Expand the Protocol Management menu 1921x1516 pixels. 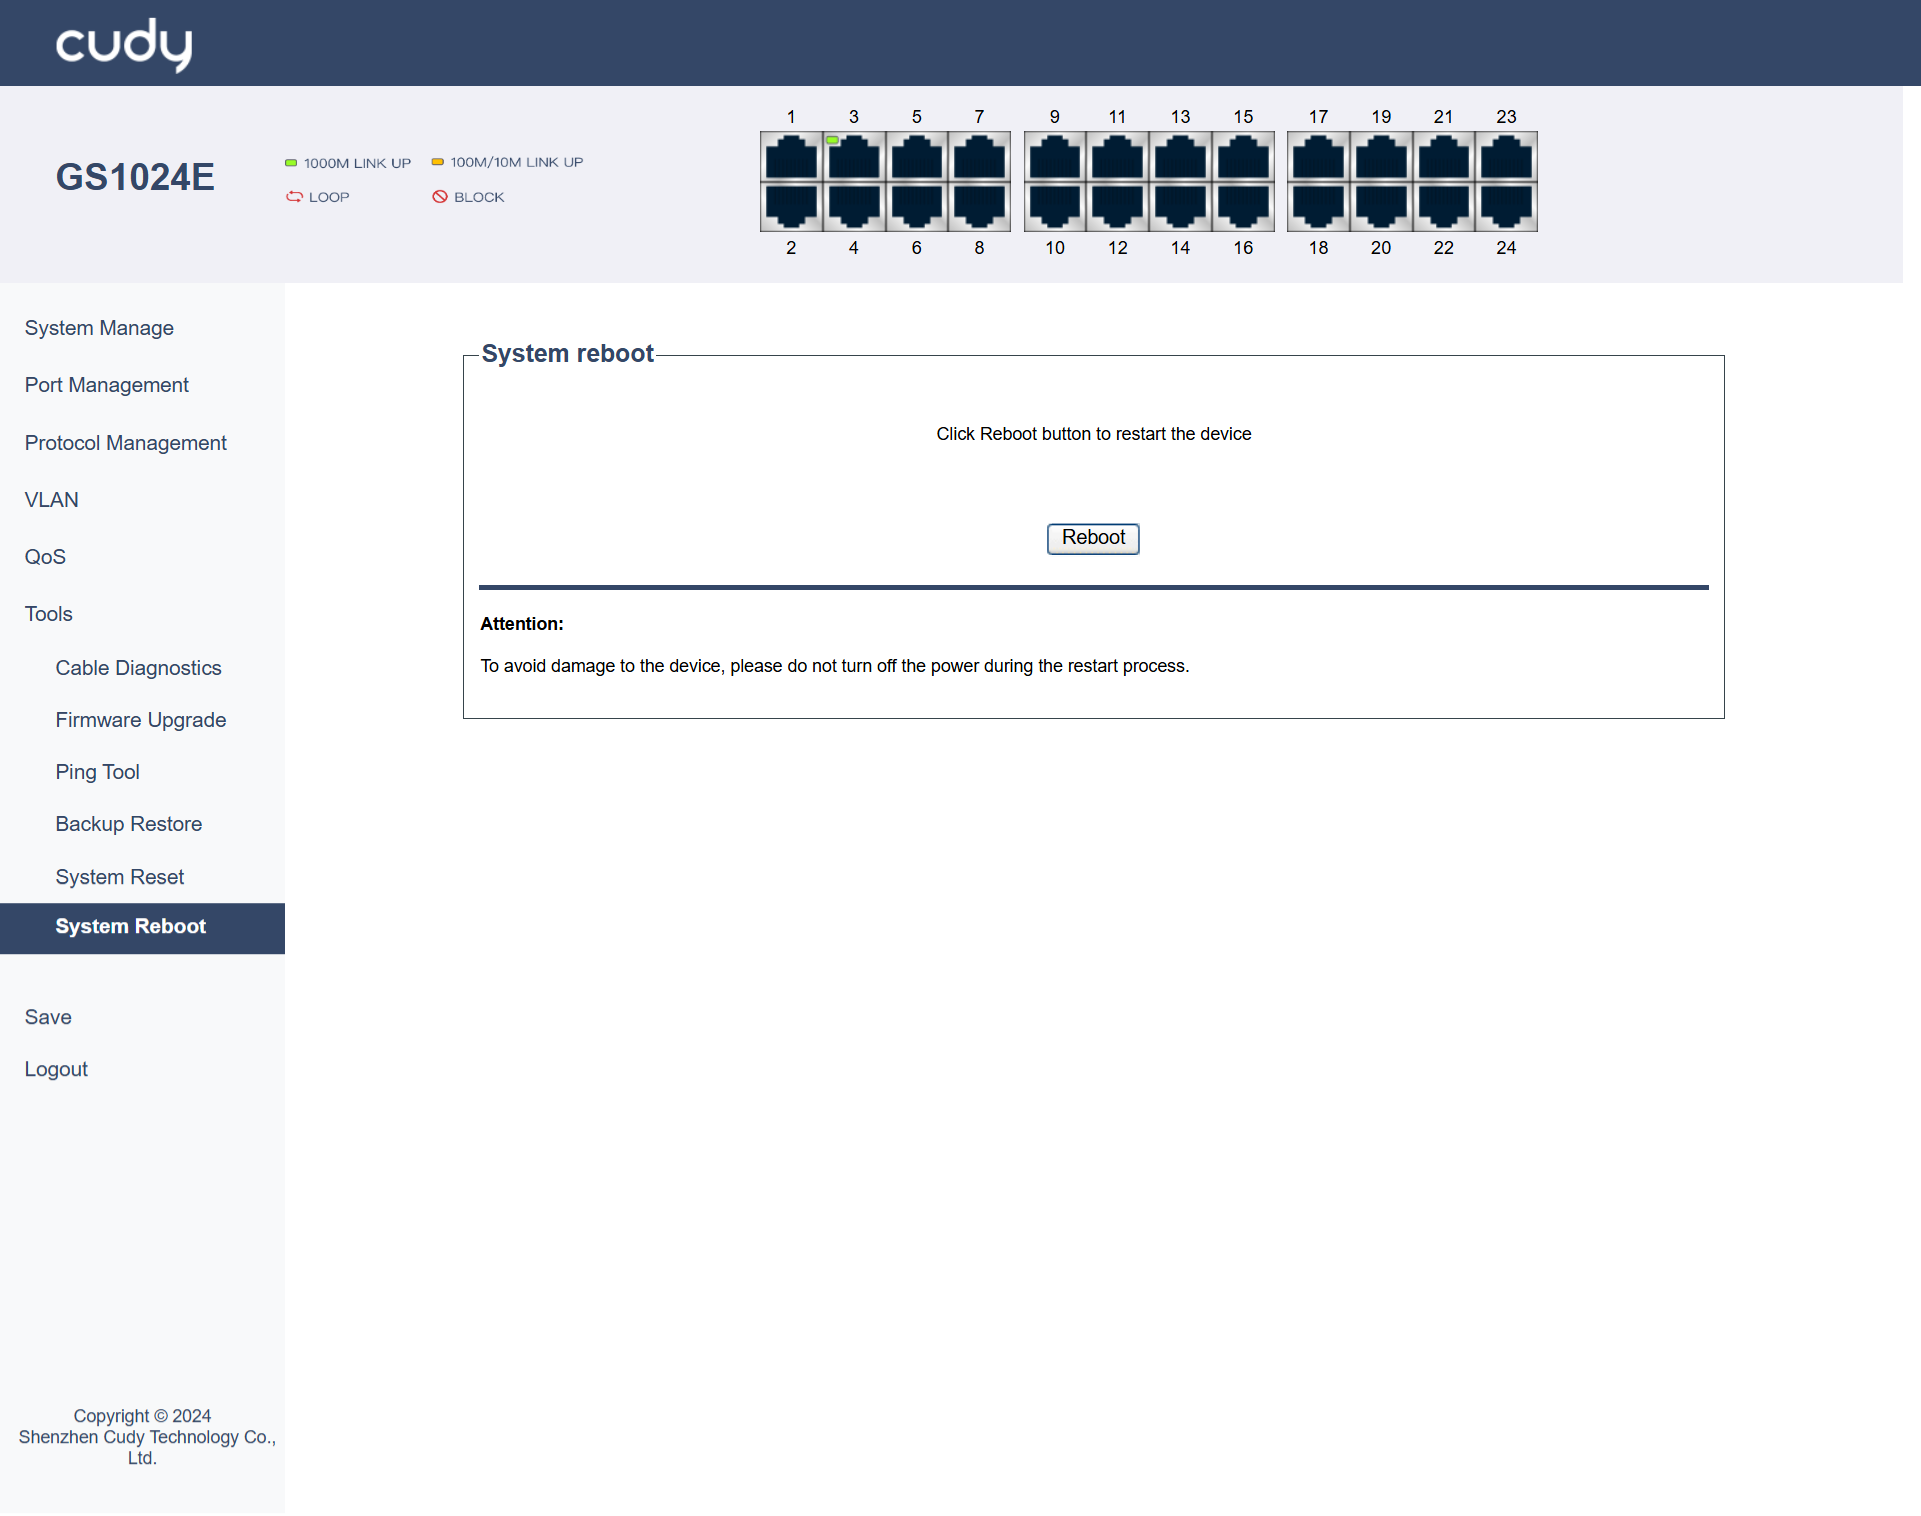tap(125, 443)
